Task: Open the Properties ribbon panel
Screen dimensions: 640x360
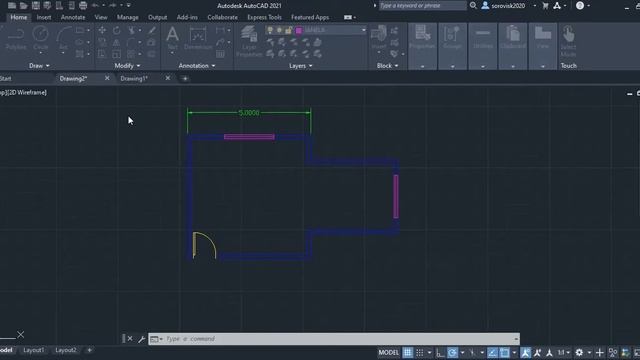Action: click(x=422, y=46)
